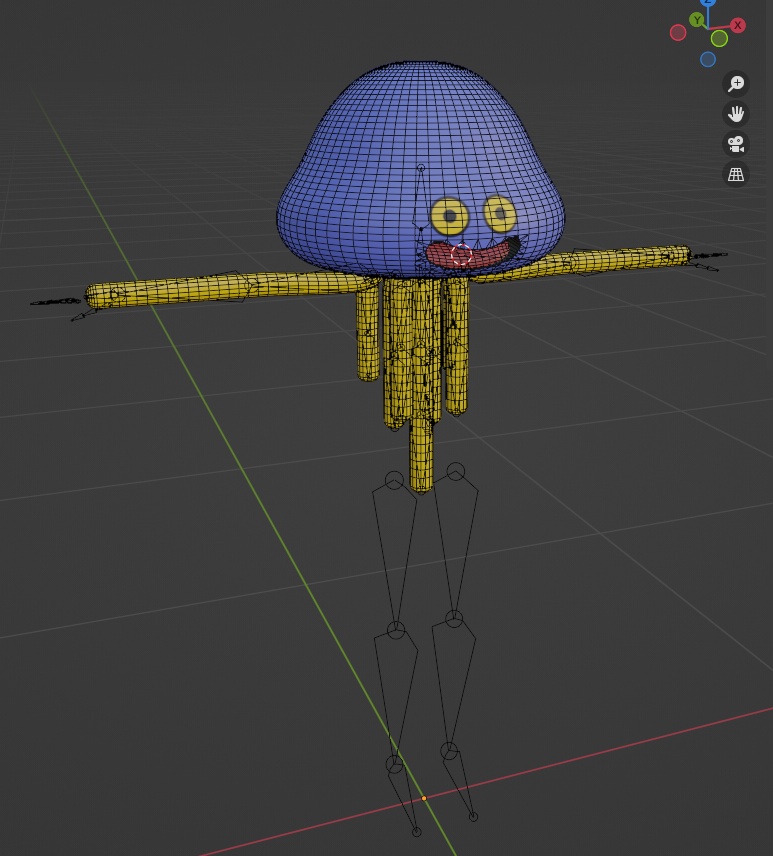Click the unlabeled green negative Y gizmo circle
Screen dimensions: 773x856
click(x=720, y=38)
